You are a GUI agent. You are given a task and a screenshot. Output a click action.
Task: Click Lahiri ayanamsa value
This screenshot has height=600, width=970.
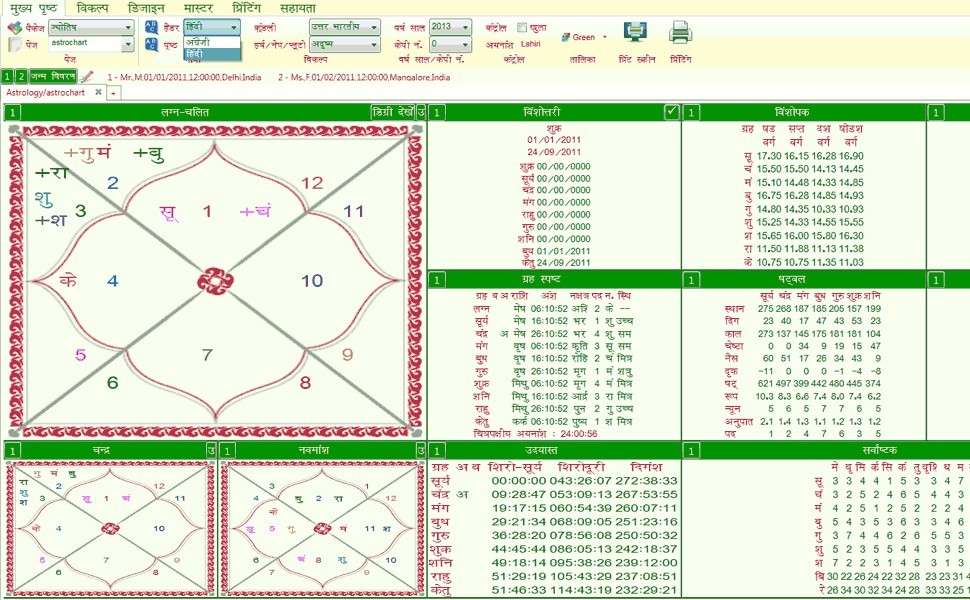(x=531, y=44)
